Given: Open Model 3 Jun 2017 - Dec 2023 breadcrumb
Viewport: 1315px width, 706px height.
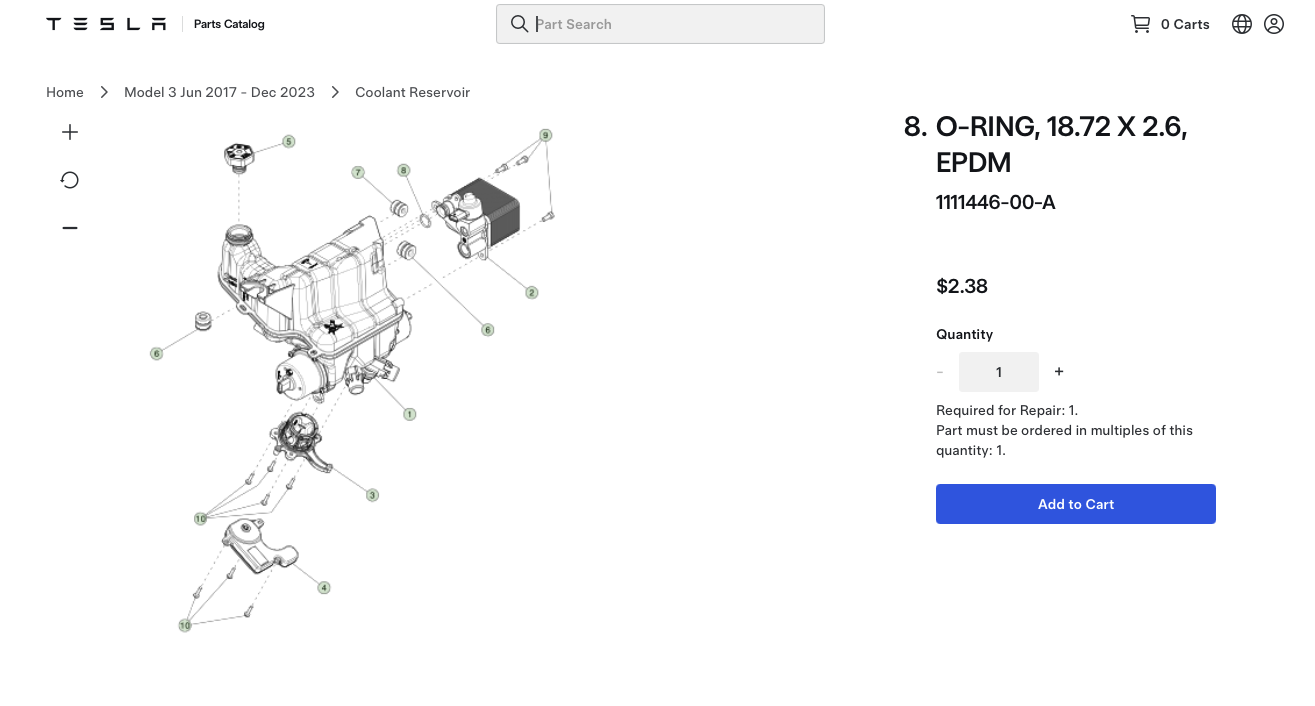Looking at the screenshot, I should click(219, 92).
